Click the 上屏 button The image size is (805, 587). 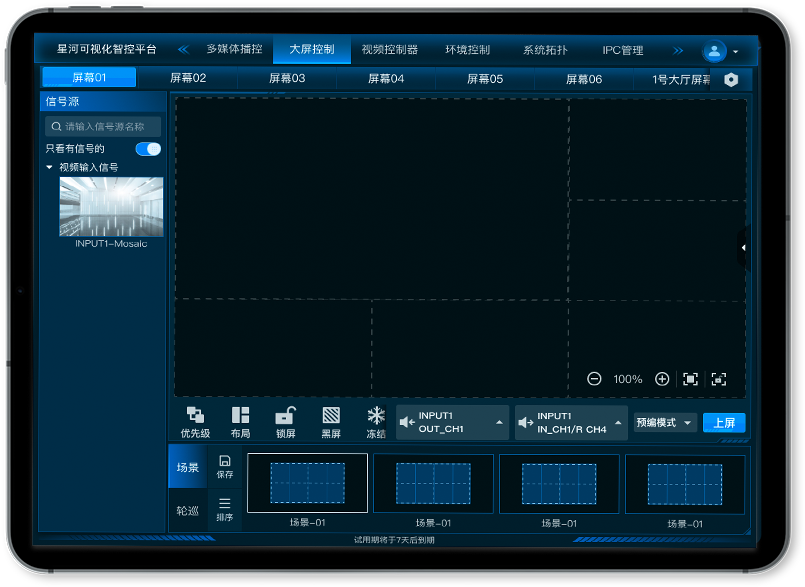[x=724, y=423]
